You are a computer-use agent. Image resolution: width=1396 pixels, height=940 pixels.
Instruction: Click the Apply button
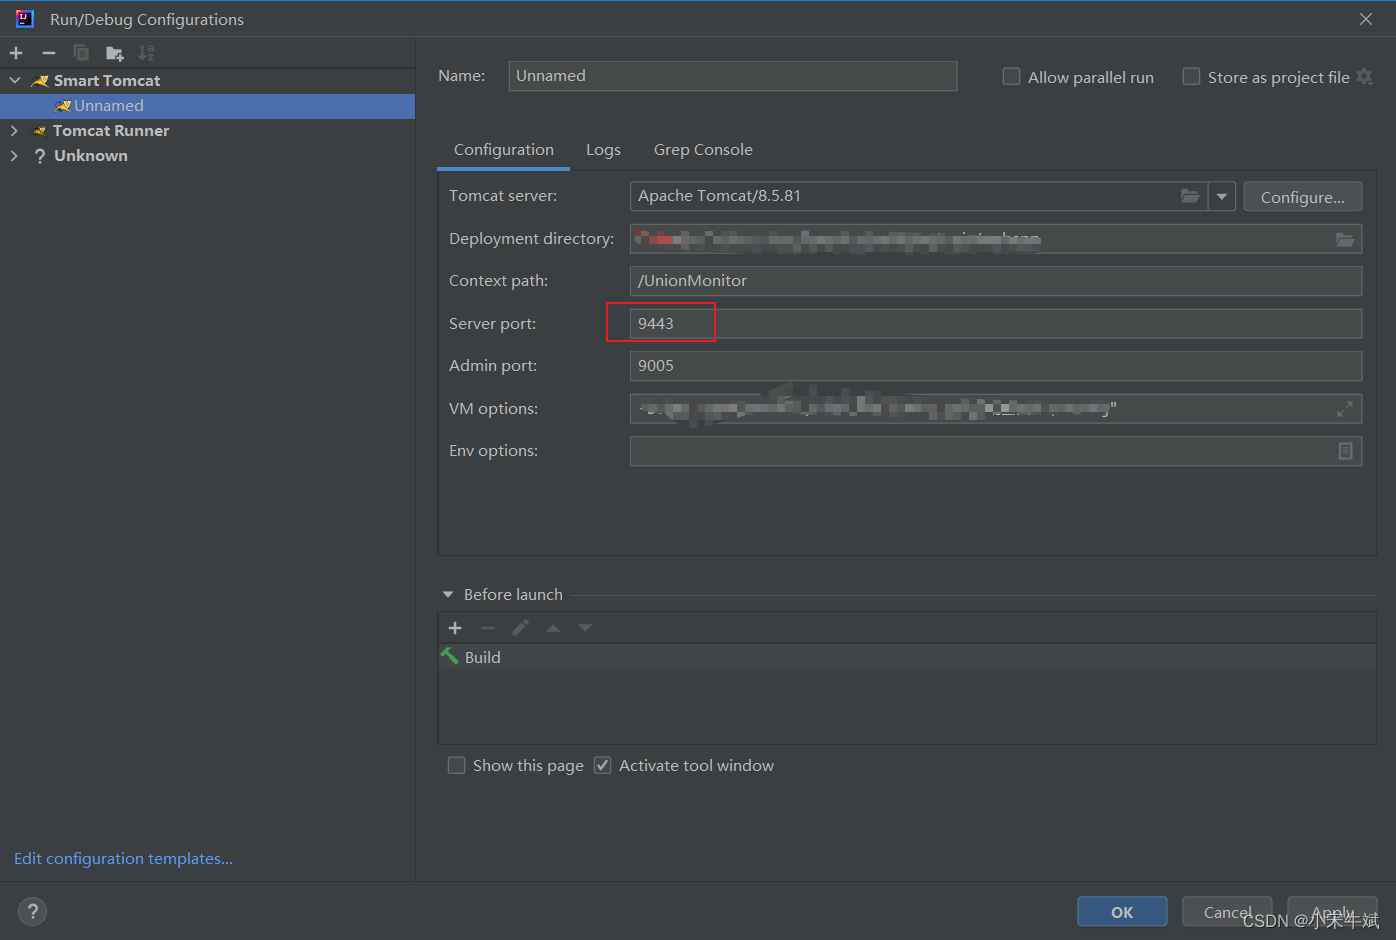coord(1332,912)
